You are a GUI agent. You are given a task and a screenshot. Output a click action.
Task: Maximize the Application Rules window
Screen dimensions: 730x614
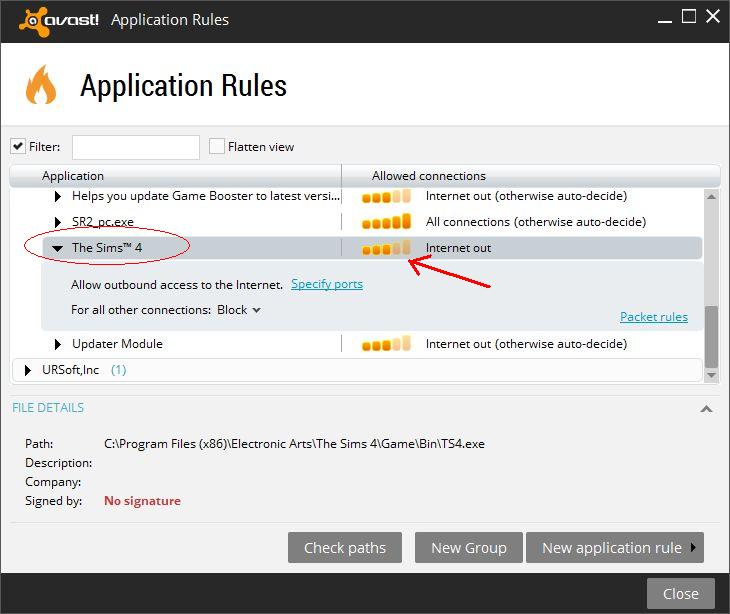click(x=689, y=17)
